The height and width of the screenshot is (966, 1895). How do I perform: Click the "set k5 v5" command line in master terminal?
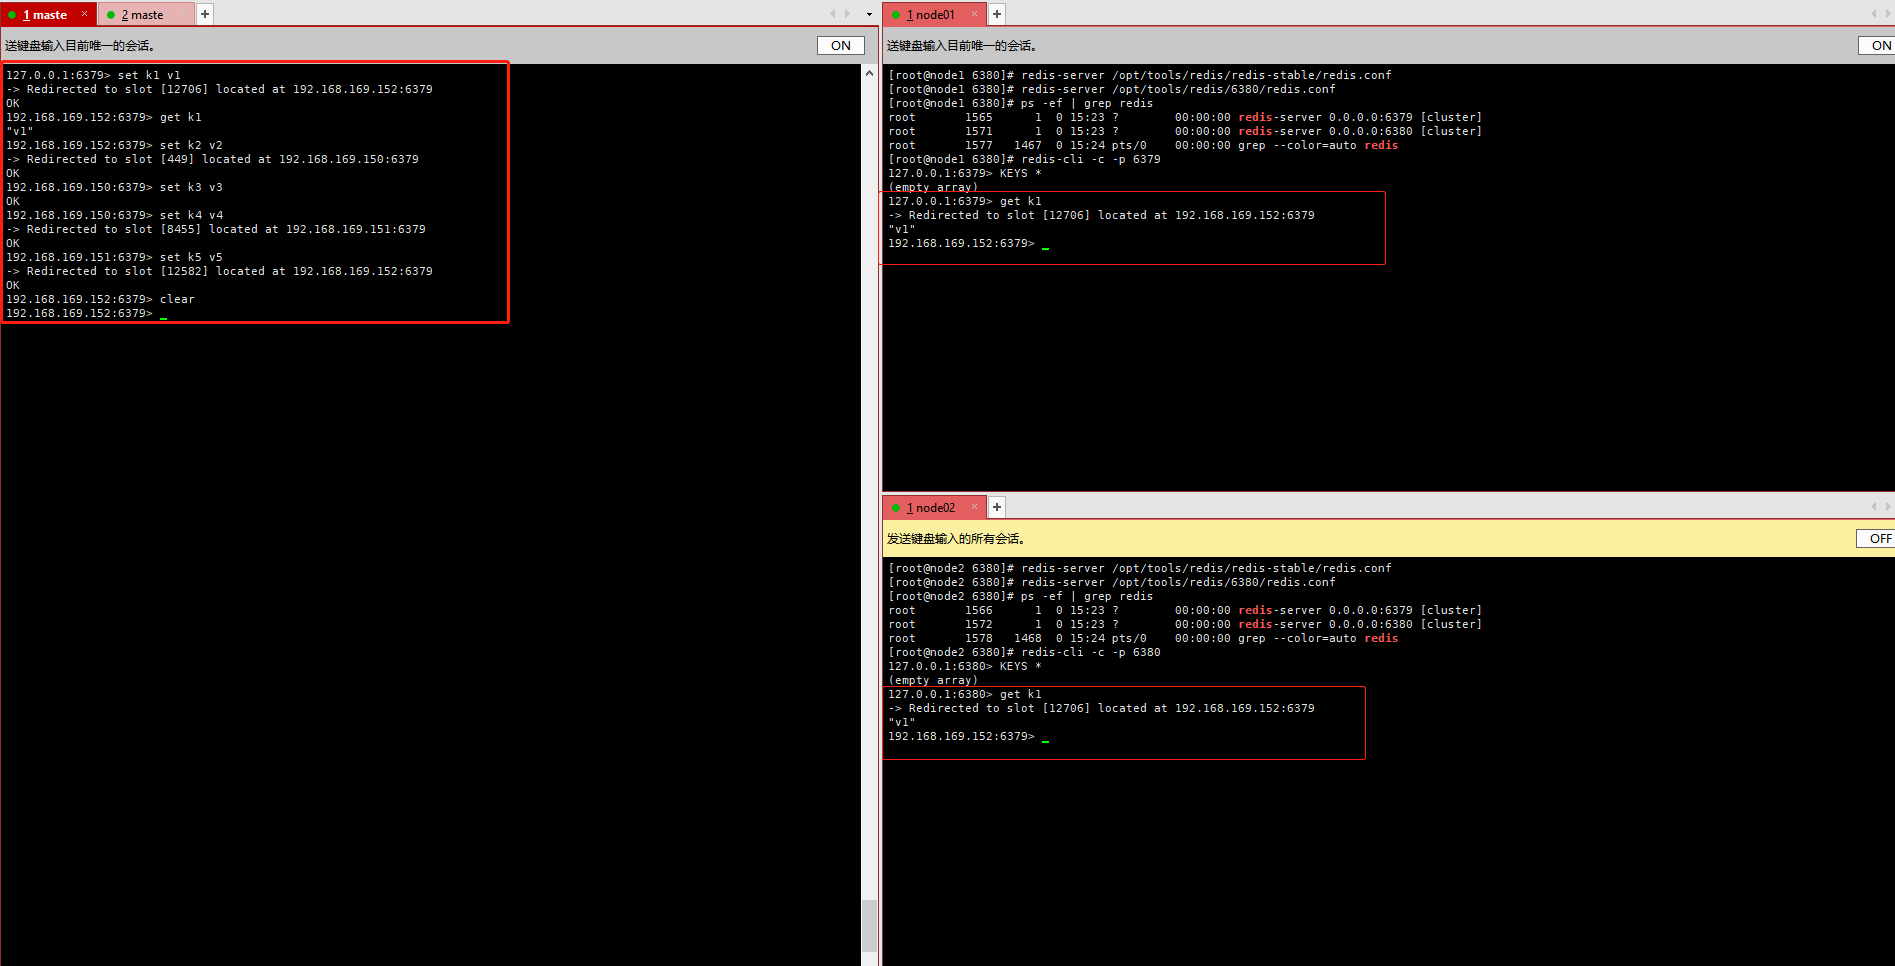coord(114,257)
